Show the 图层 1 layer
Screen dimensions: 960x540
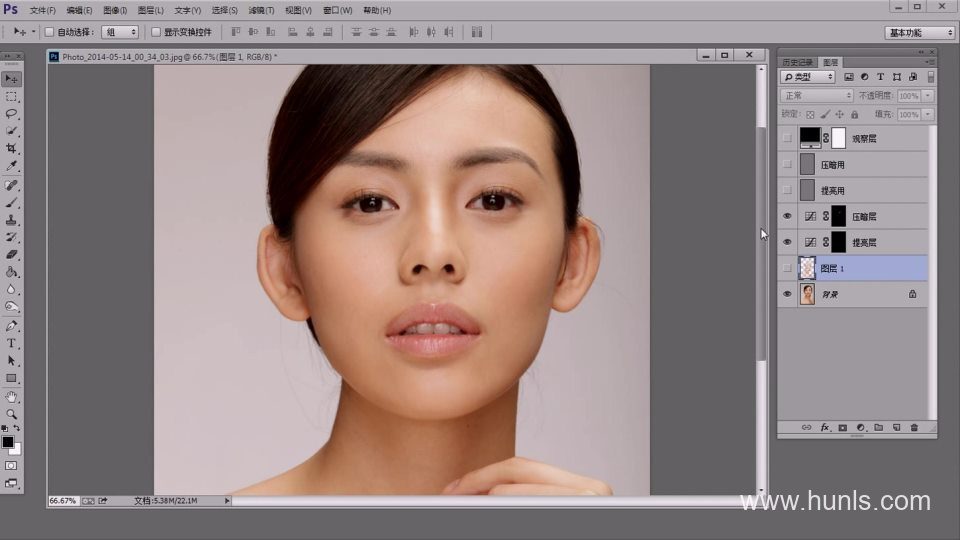pyautogui.click(x=787, y=268)
